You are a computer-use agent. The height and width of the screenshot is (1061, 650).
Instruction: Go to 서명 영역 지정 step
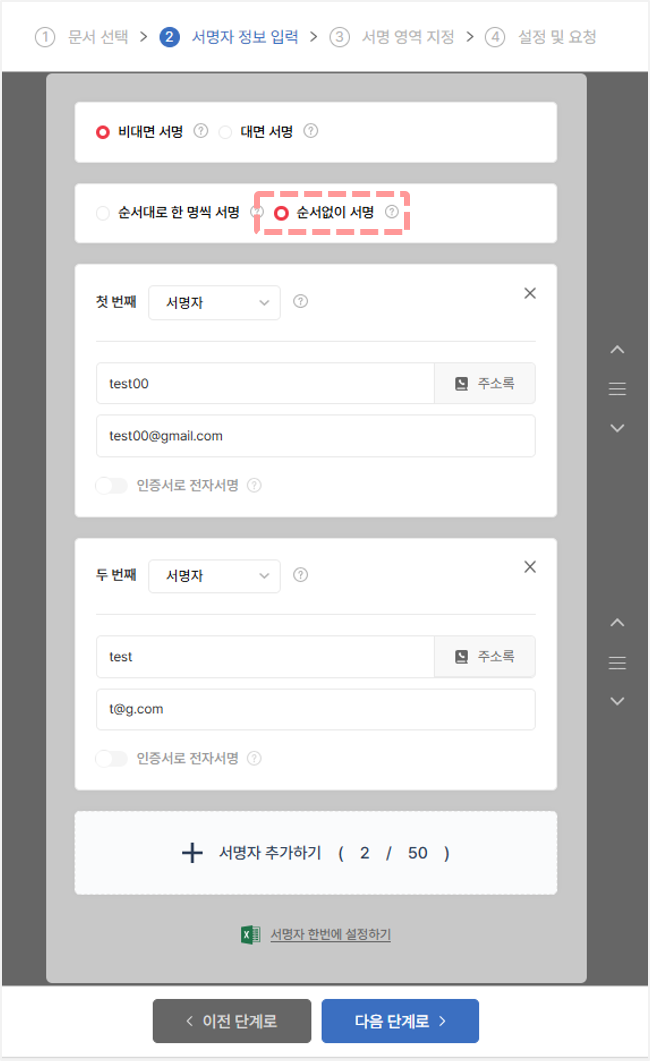pos(392,37)
